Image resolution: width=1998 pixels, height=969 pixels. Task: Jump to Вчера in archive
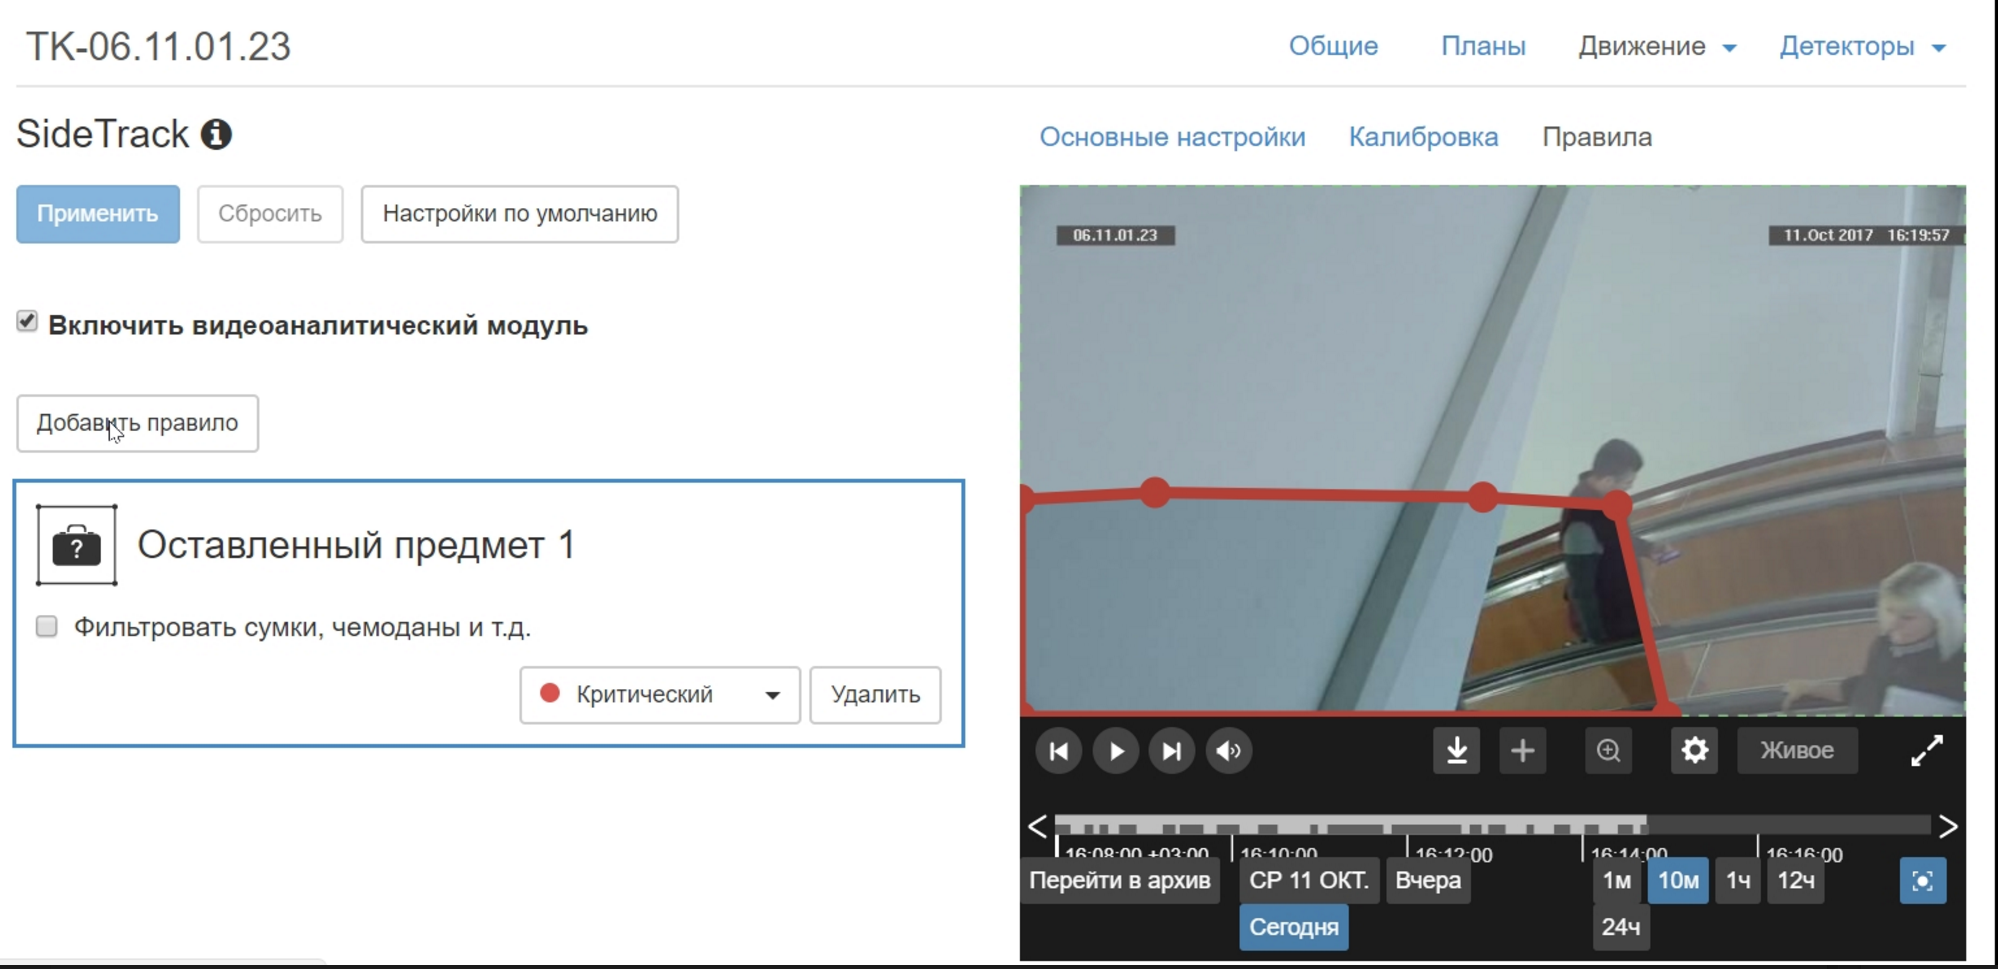[1428, 881]
